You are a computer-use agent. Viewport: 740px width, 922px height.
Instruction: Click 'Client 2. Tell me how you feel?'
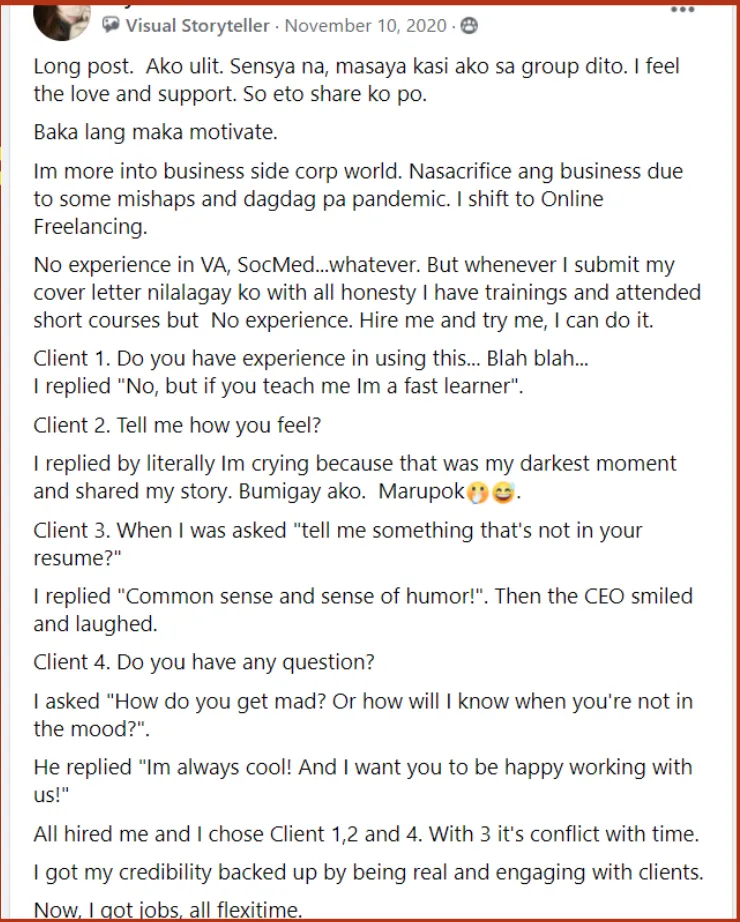177,425
